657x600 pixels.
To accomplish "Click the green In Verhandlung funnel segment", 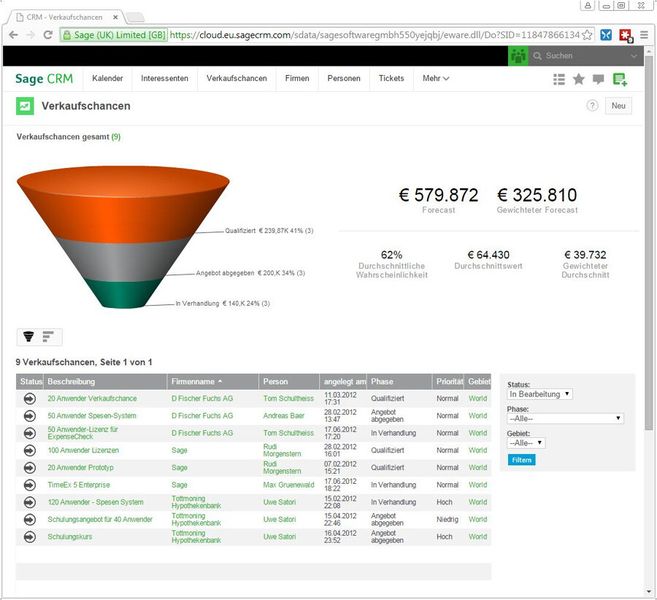I will coord(123,294).
